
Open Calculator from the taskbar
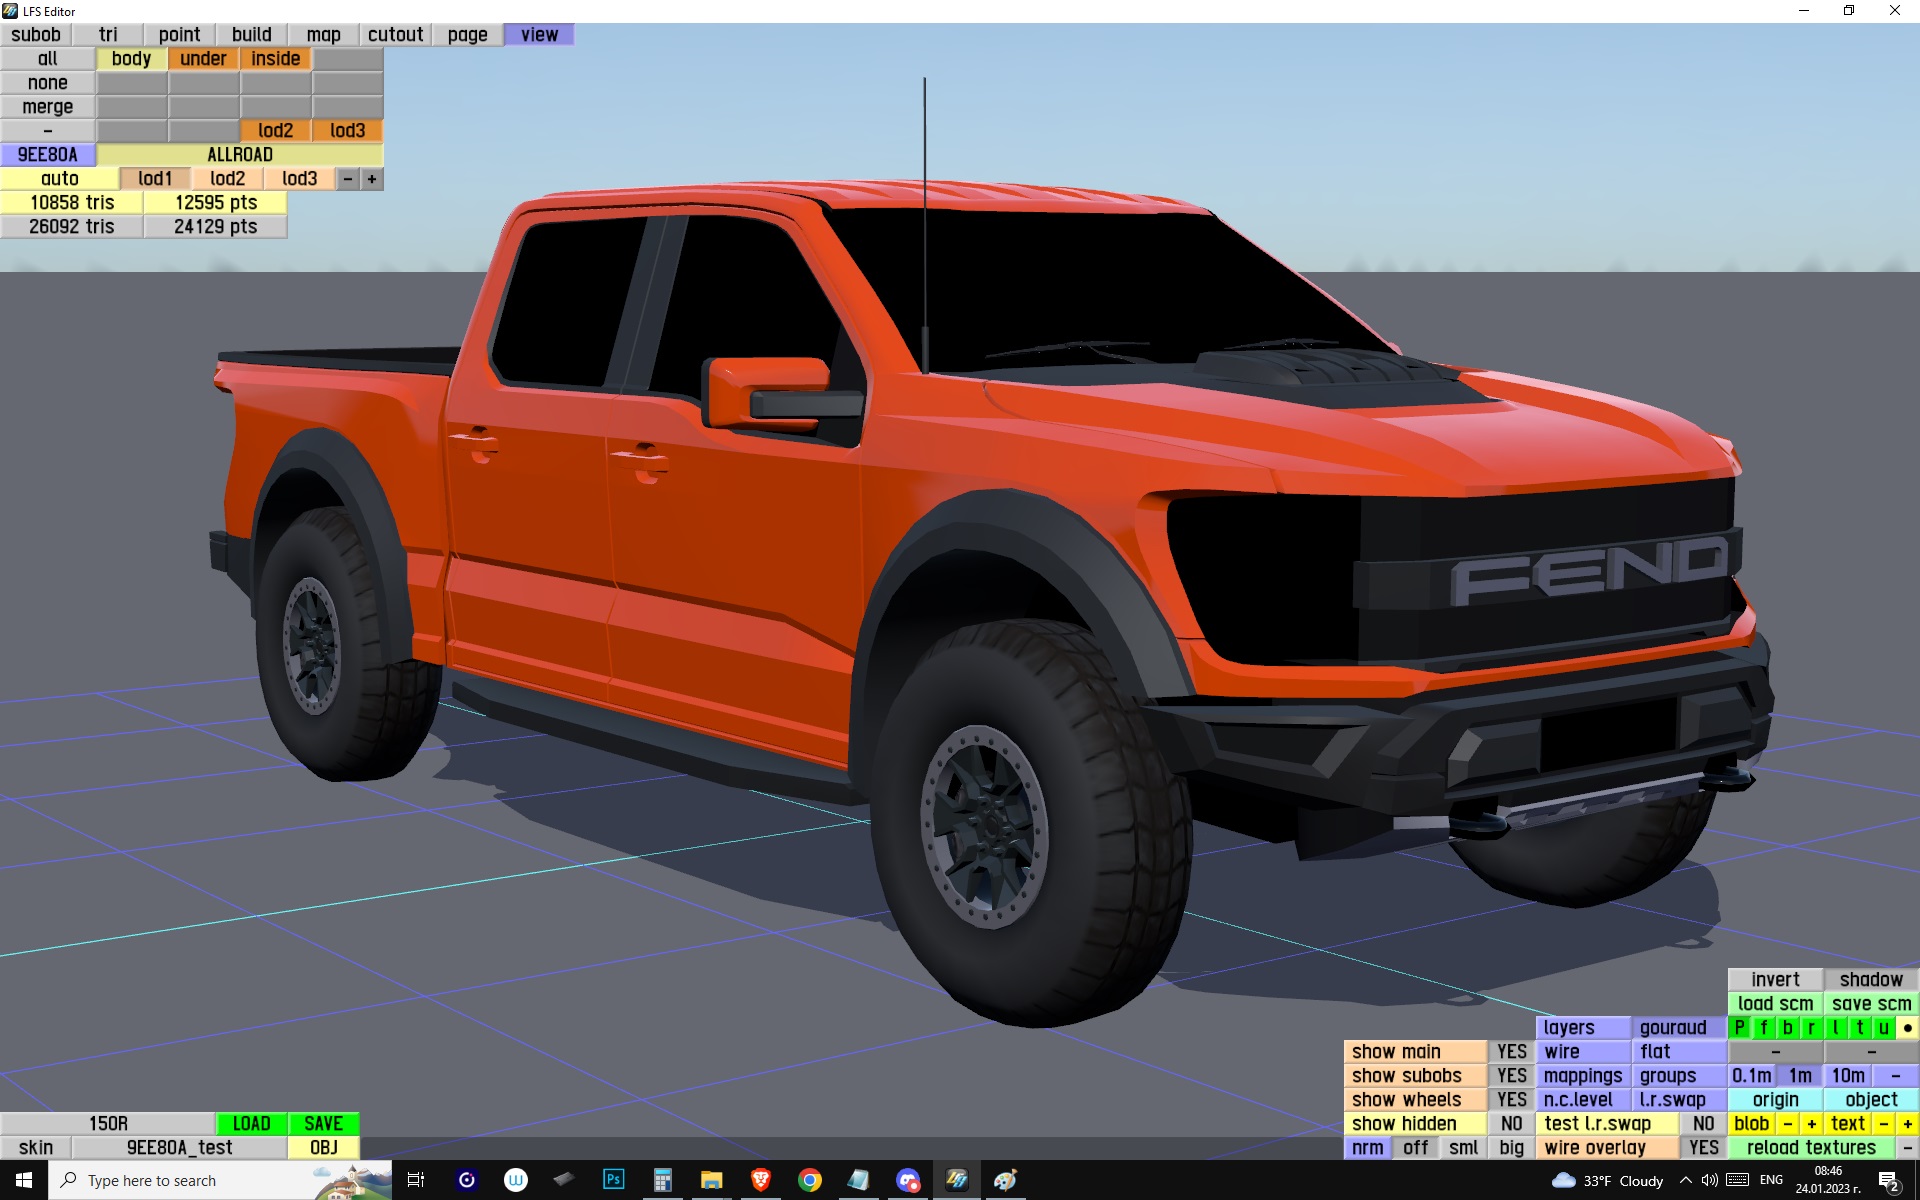click(662, 1180)
